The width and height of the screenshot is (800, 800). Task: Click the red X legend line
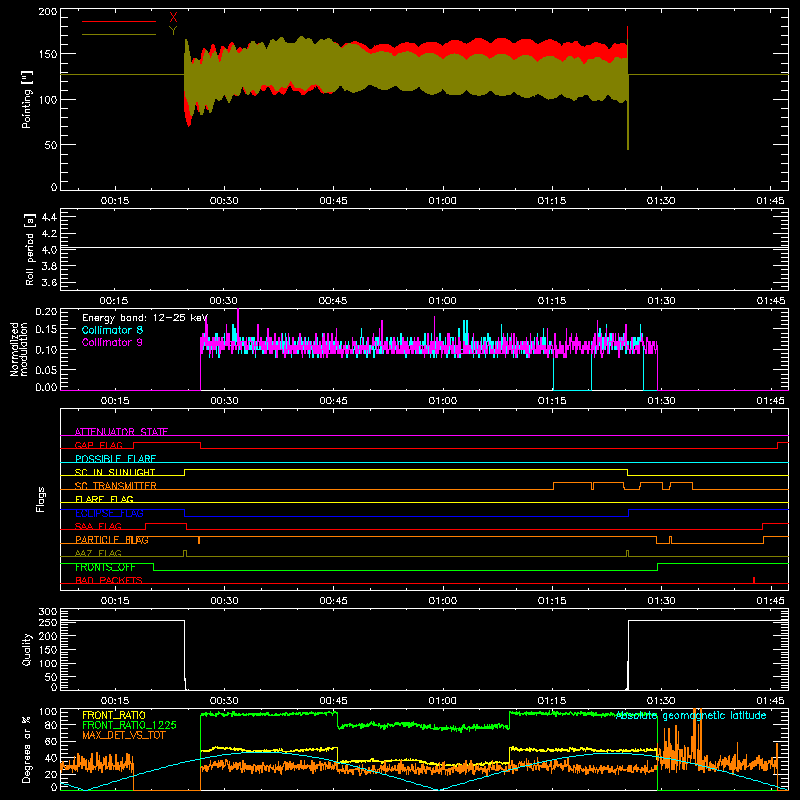point(119,21)
